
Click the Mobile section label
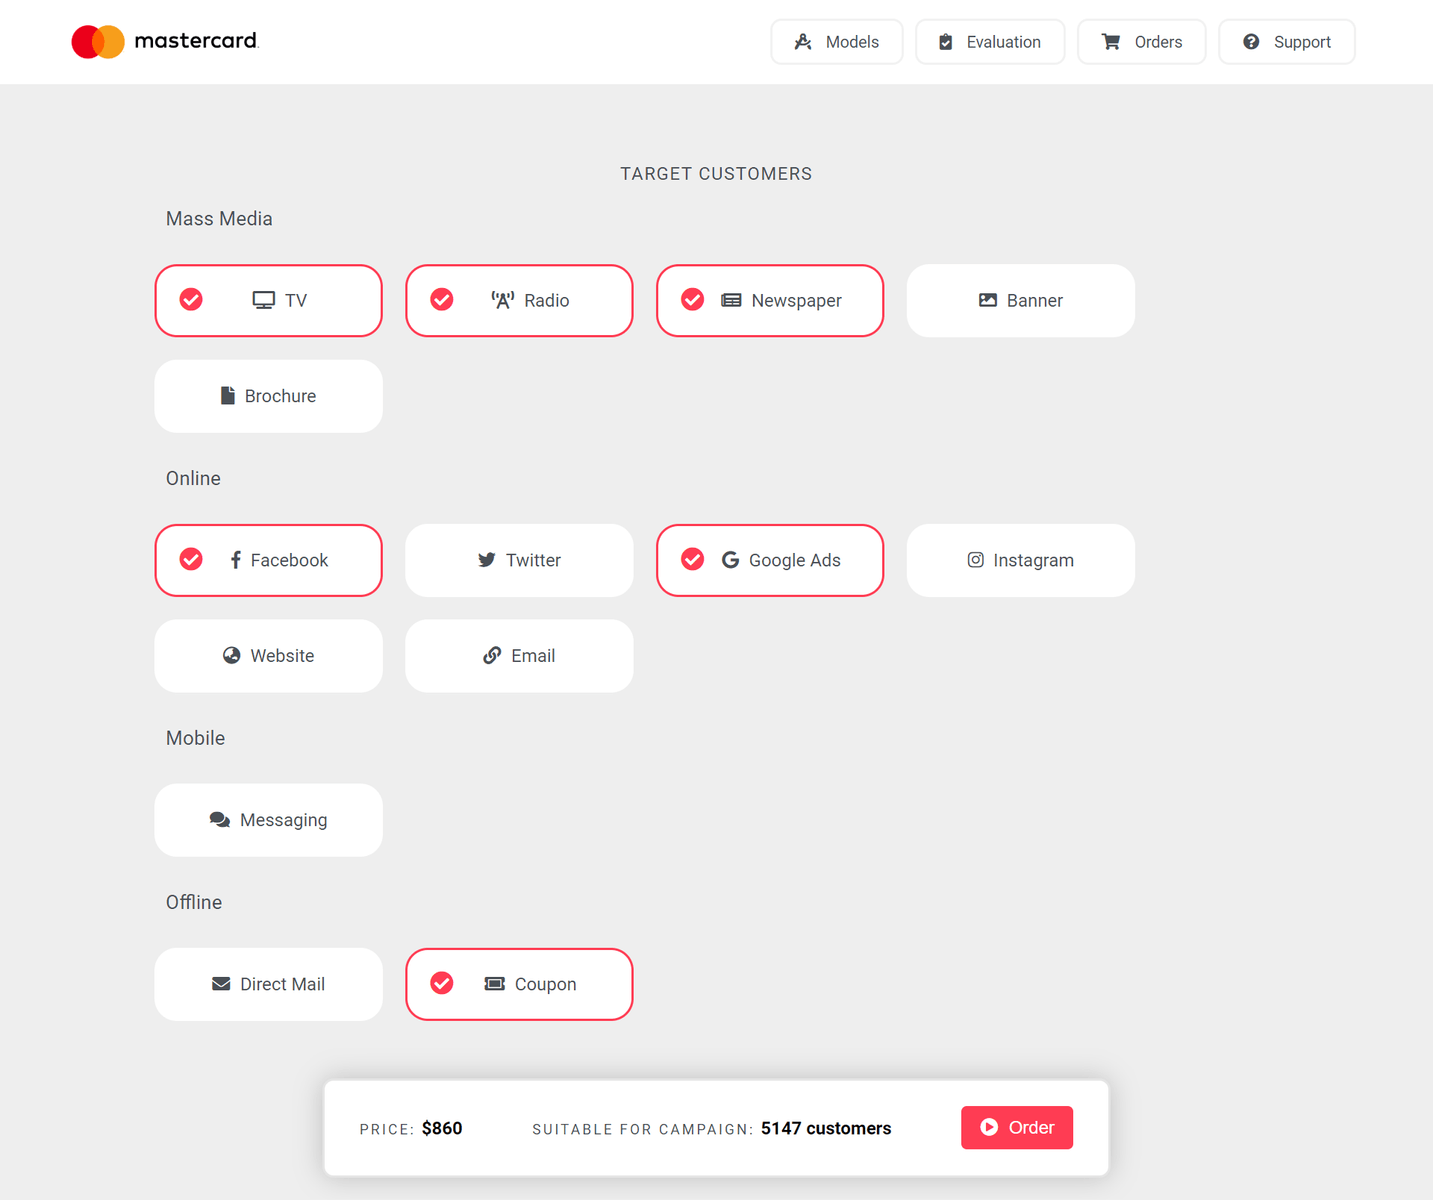click(195, 738)
